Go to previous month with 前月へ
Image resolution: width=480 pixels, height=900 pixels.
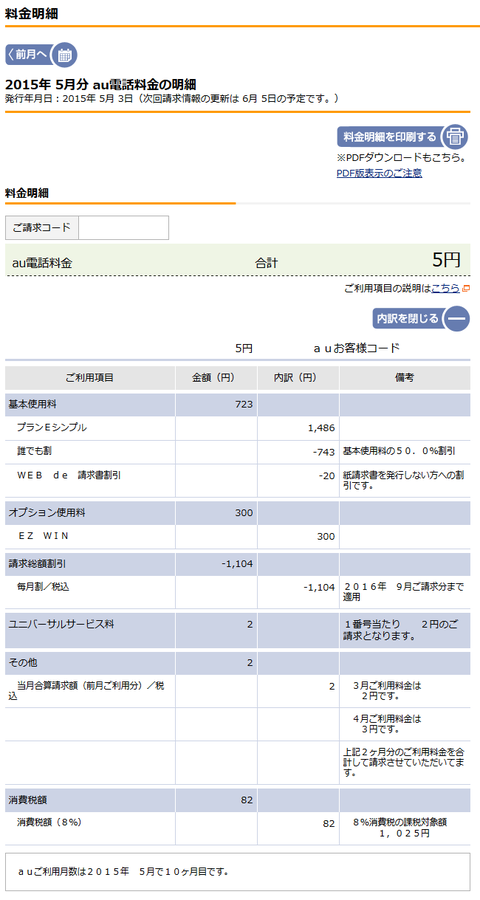[x=29, y=55]
